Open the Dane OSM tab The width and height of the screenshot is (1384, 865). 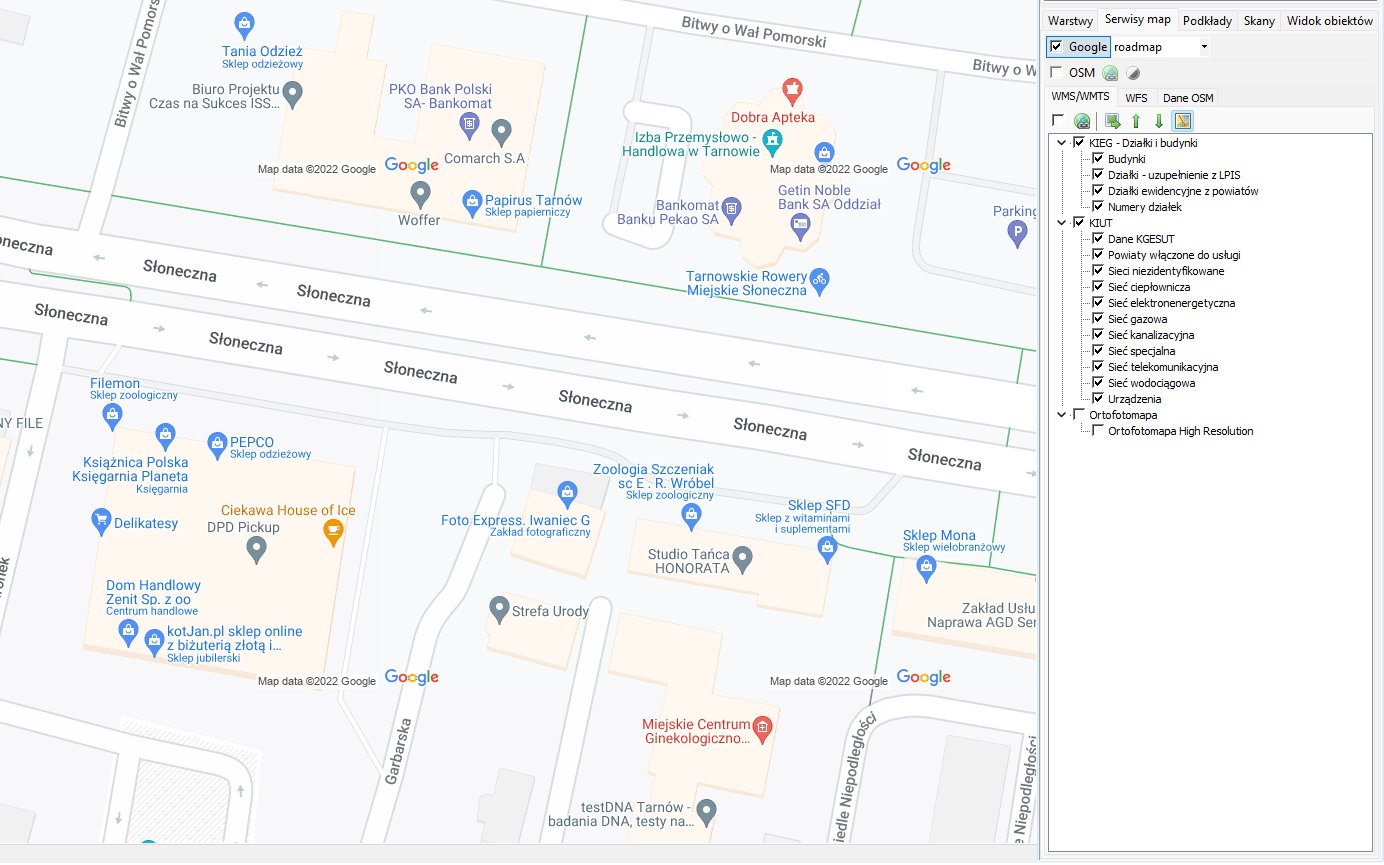1188,98
